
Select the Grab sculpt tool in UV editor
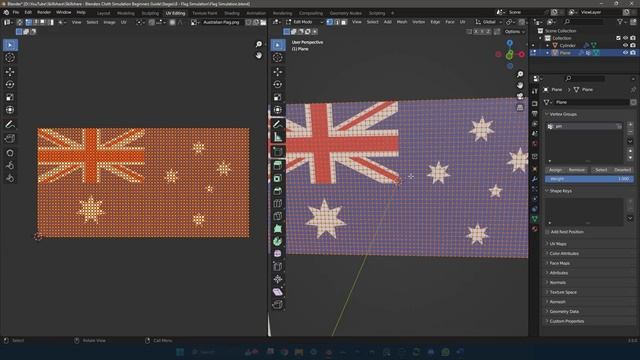(x=10, y=153)
